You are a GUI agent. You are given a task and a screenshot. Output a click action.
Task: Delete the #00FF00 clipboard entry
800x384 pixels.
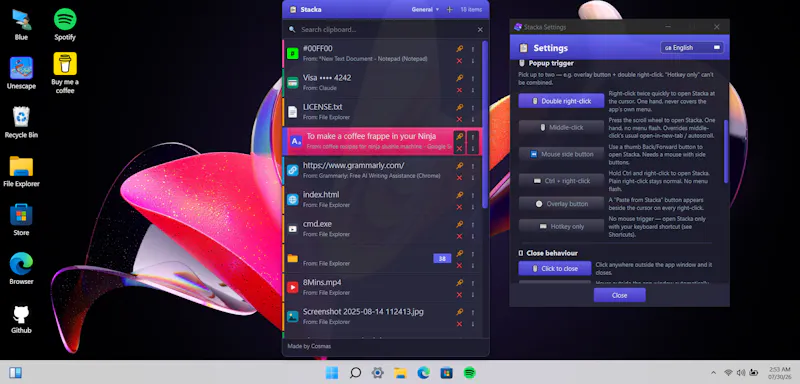click(x=459, y=61)
